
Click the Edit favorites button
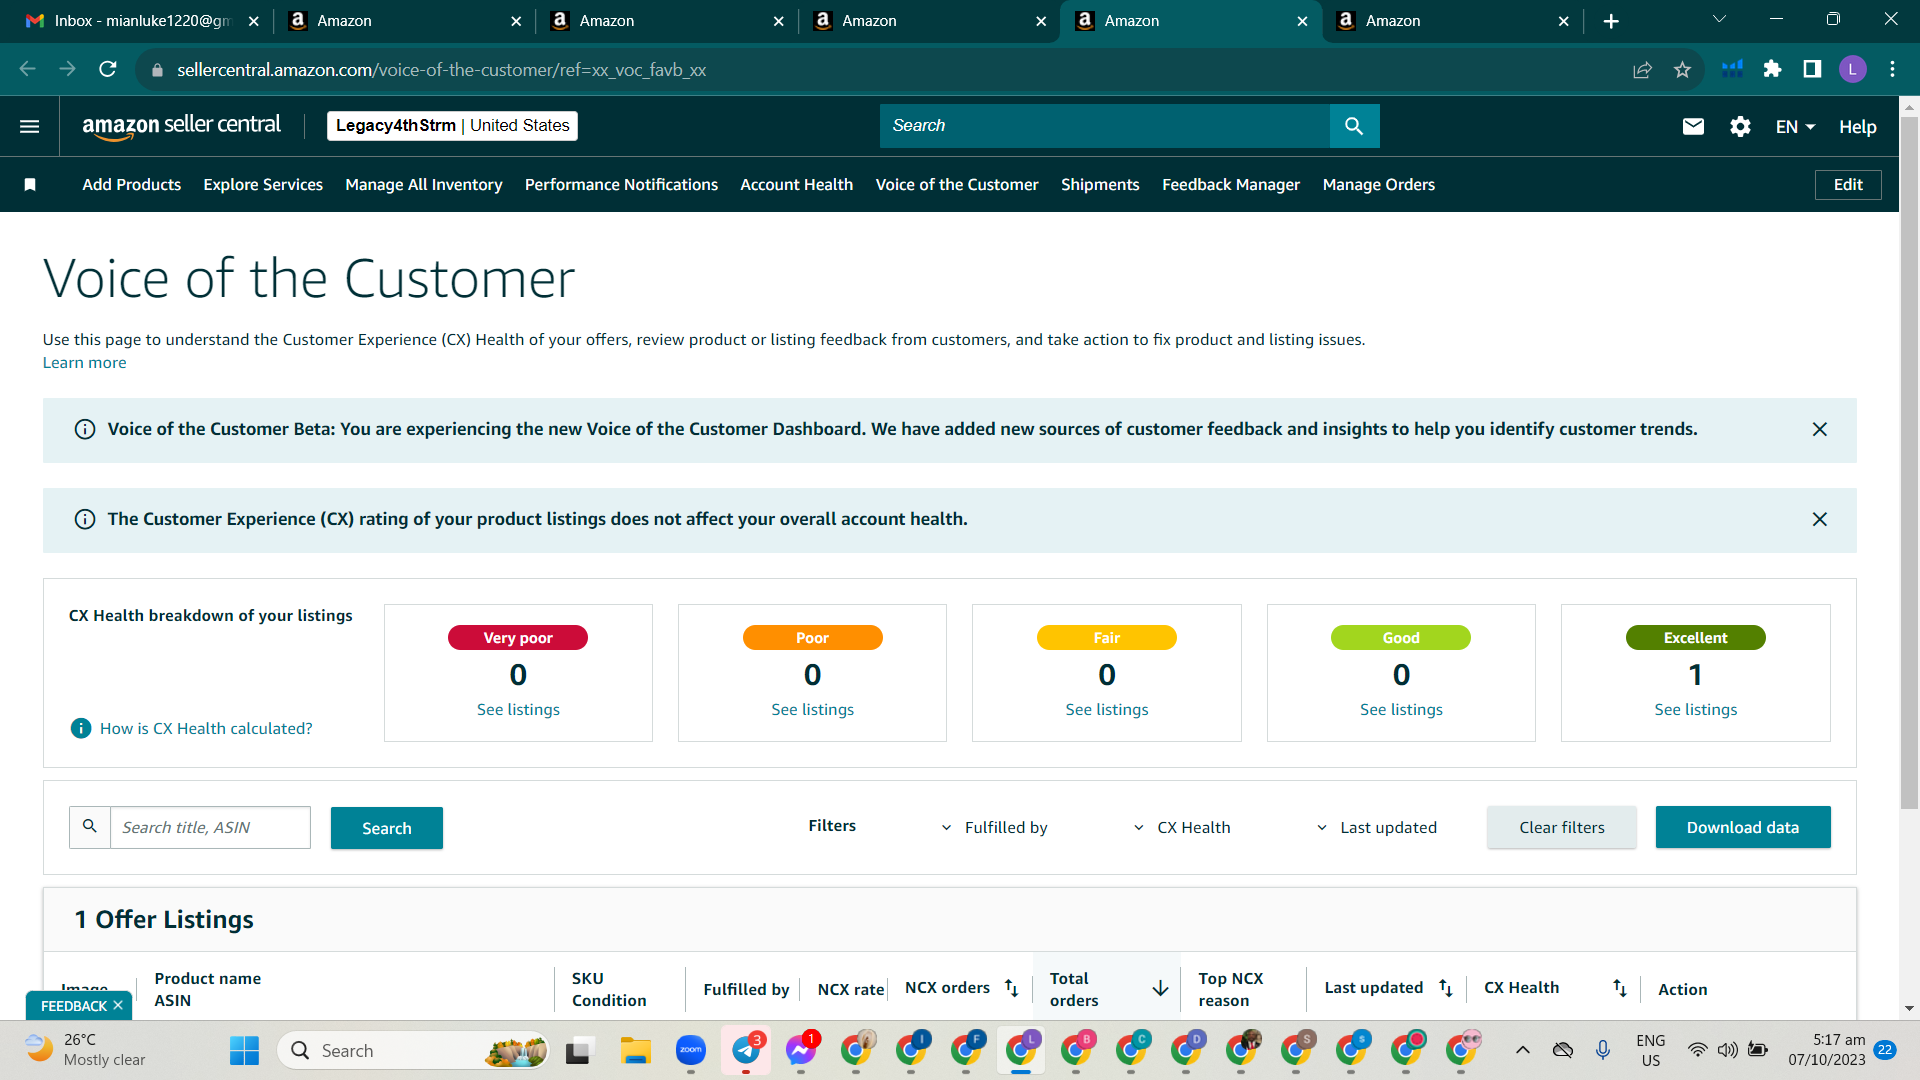pyautogui.click(x=1847, y=185)
